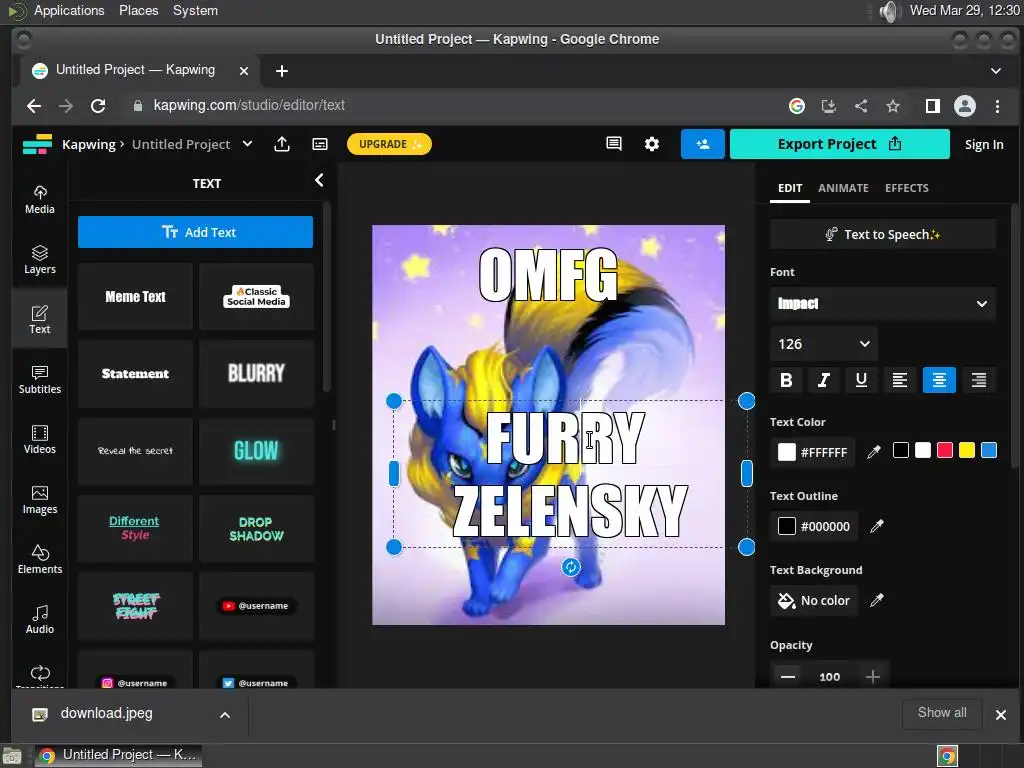Select the Meme Text style preset

click(135, 296)
